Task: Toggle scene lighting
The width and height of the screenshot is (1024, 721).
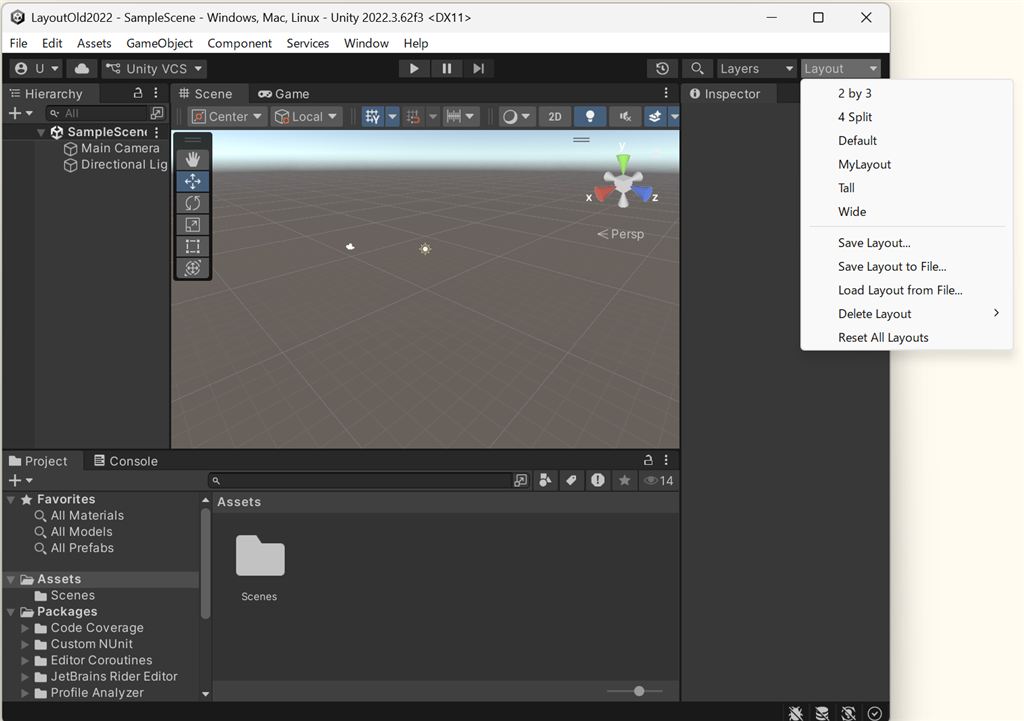Action: pos(590,116)
